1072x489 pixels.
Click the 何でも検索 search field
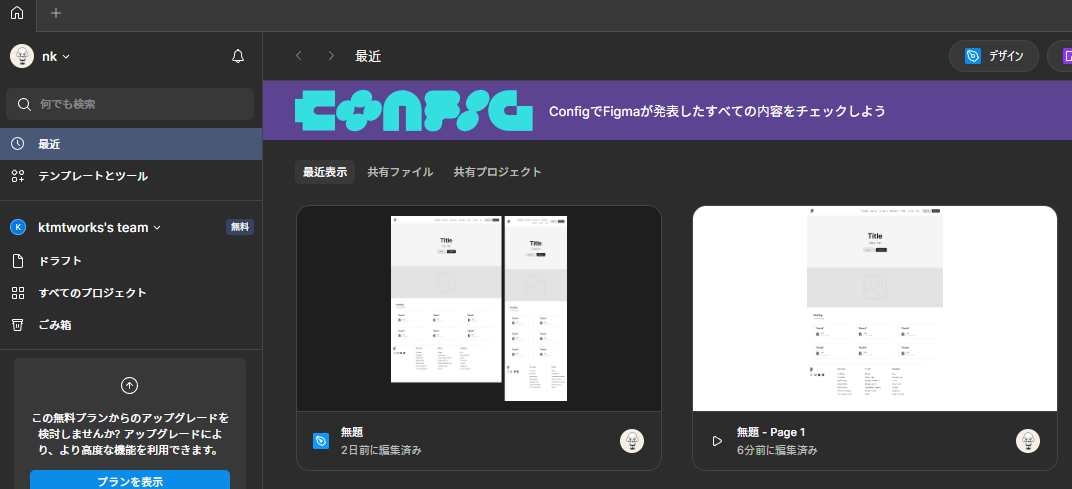tap(130, 104)
